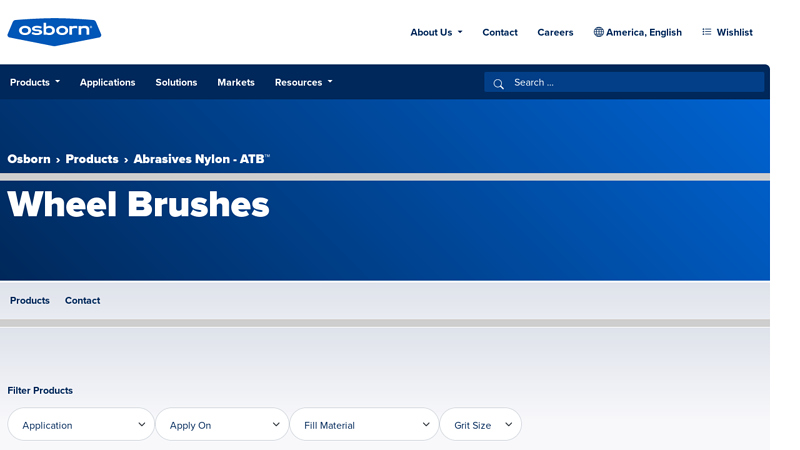Switch to the Contact tab below the banner
The height and width of the screenshot is (450, 800).
point(82,300)
